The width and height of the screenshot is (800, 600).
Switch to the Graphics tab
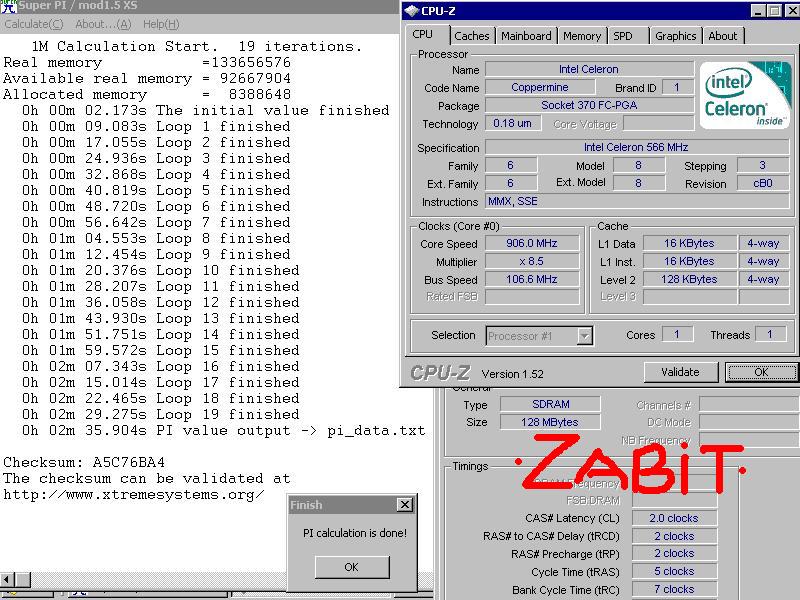[676, 36]
